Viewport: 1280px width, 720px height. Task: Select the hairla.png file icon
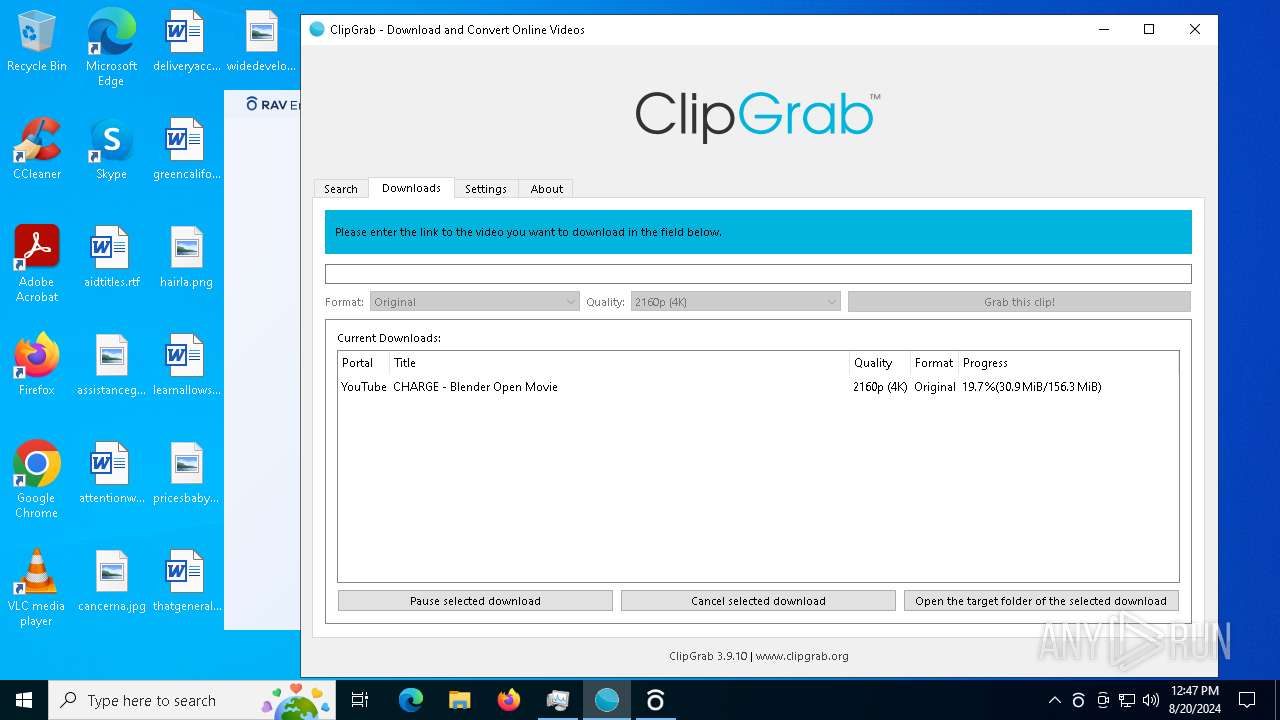coord(186,258)
